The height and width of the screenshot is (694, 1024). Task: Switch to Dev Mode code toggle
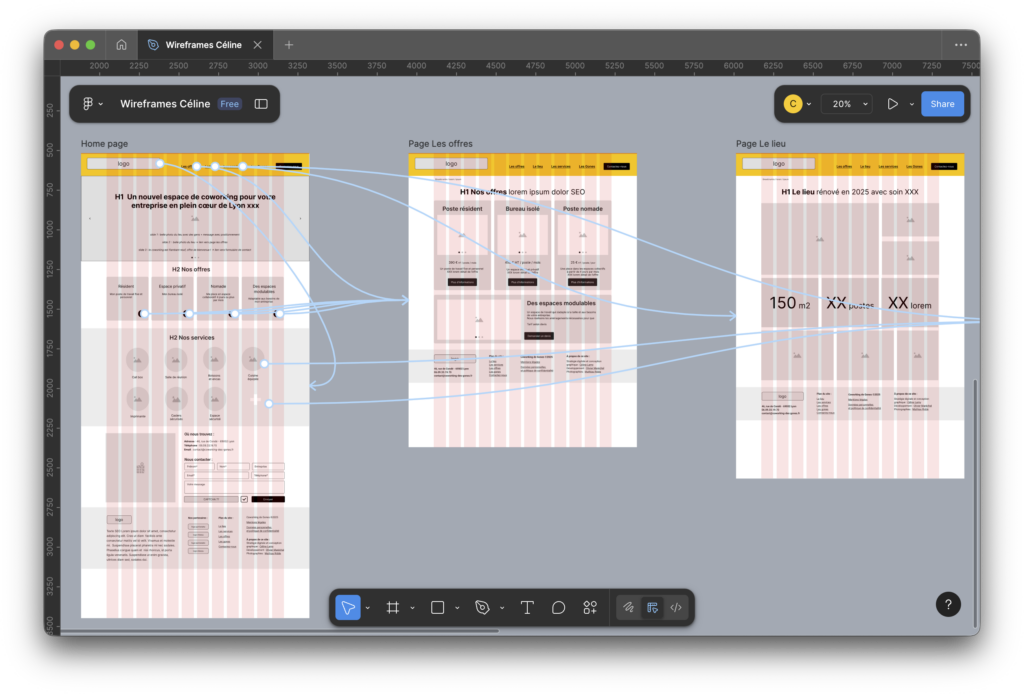pyautogui.click(x=676, y=607)
